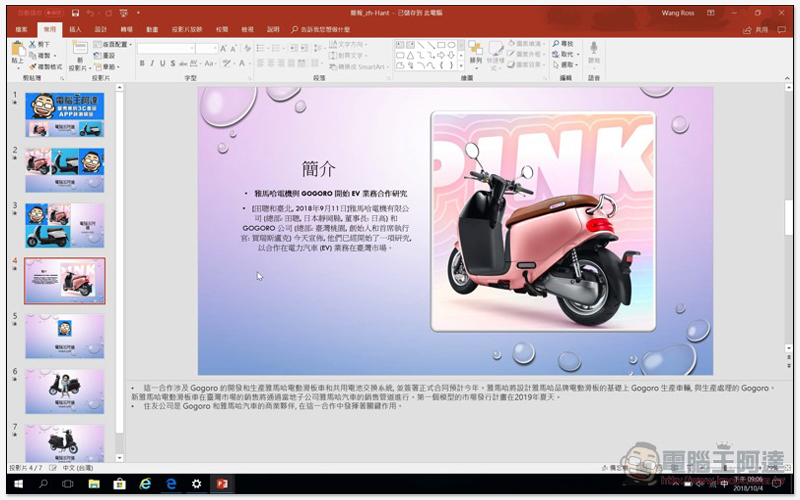
Task: Click the Cut (剪下) scissors button
Action: [39, 44]
